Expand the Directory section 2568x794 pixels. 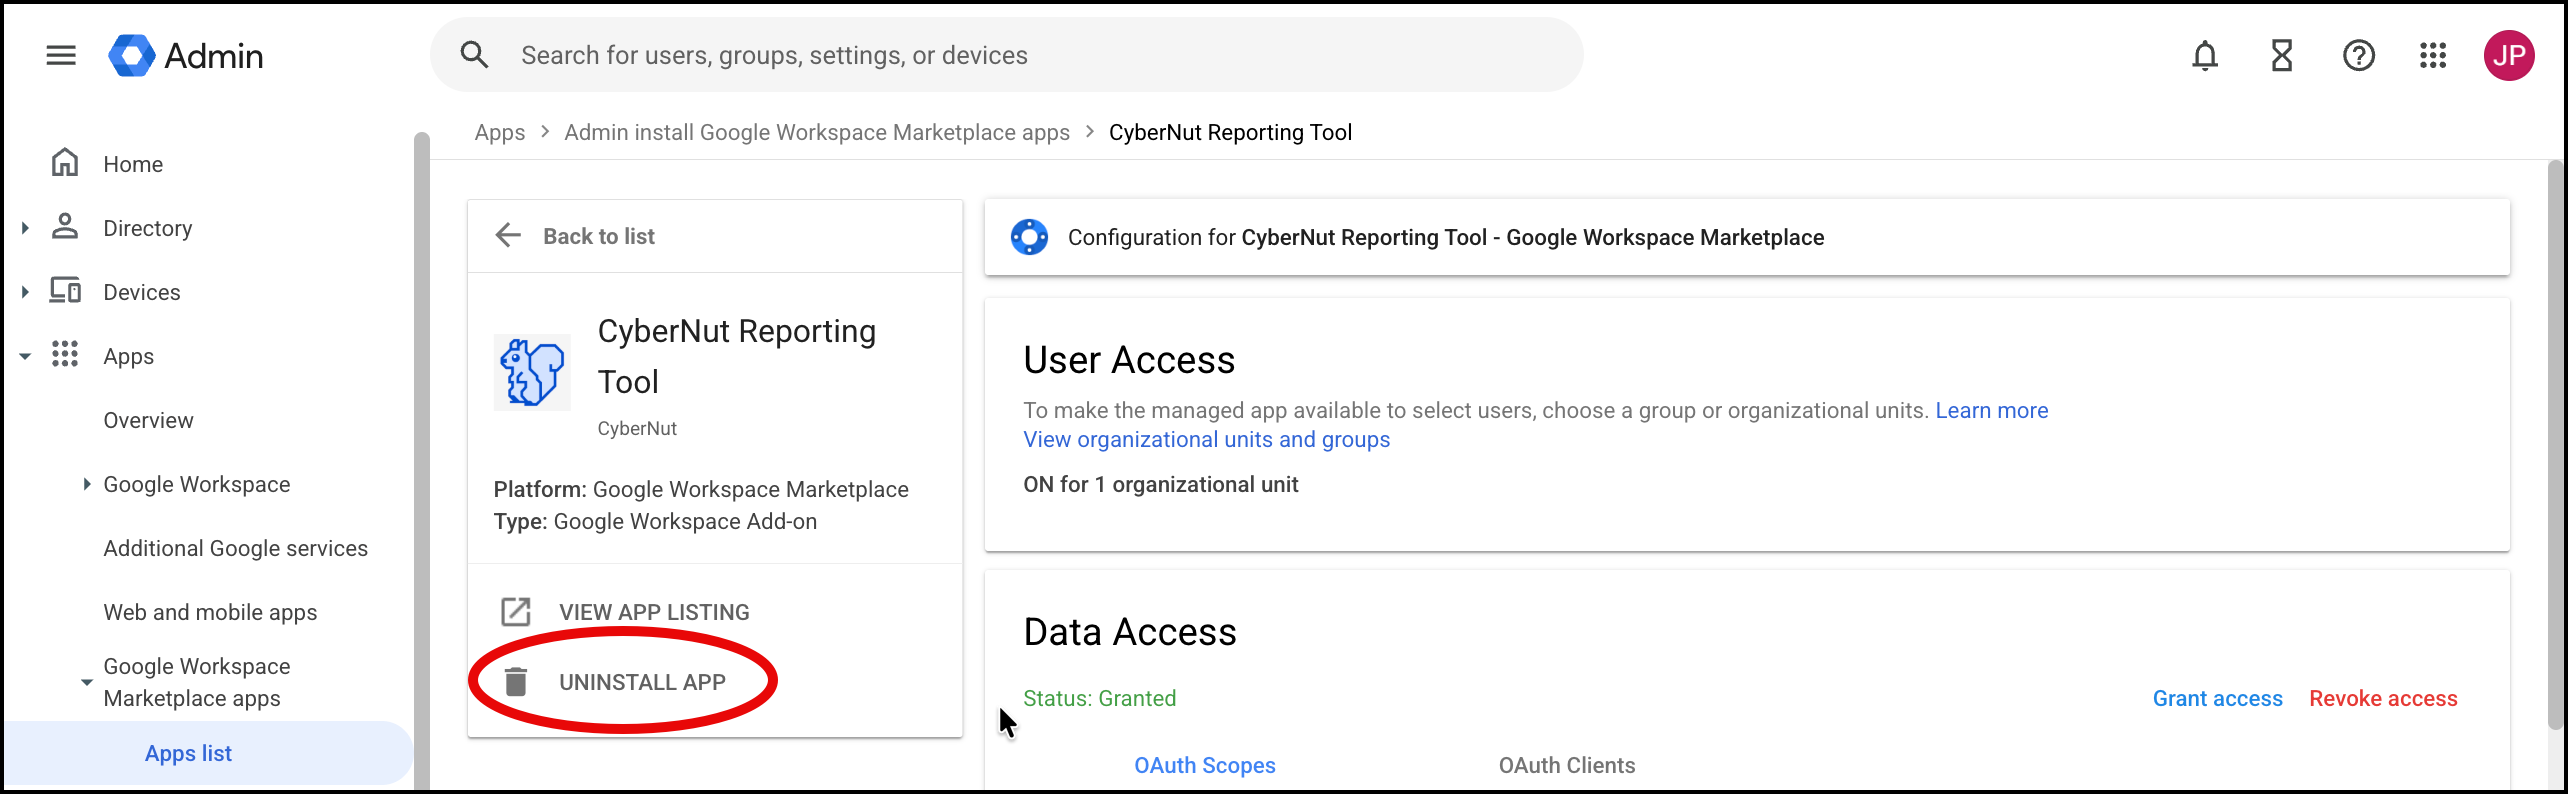[25, 228]
